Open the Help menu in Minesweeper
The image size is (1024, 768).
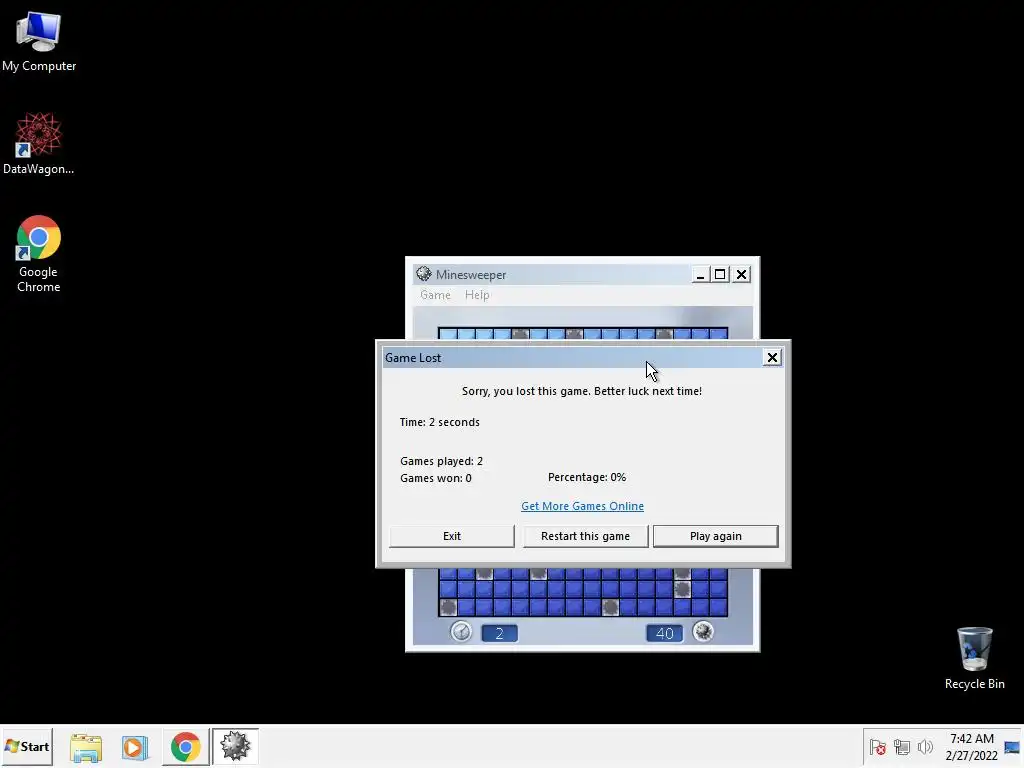477,295
